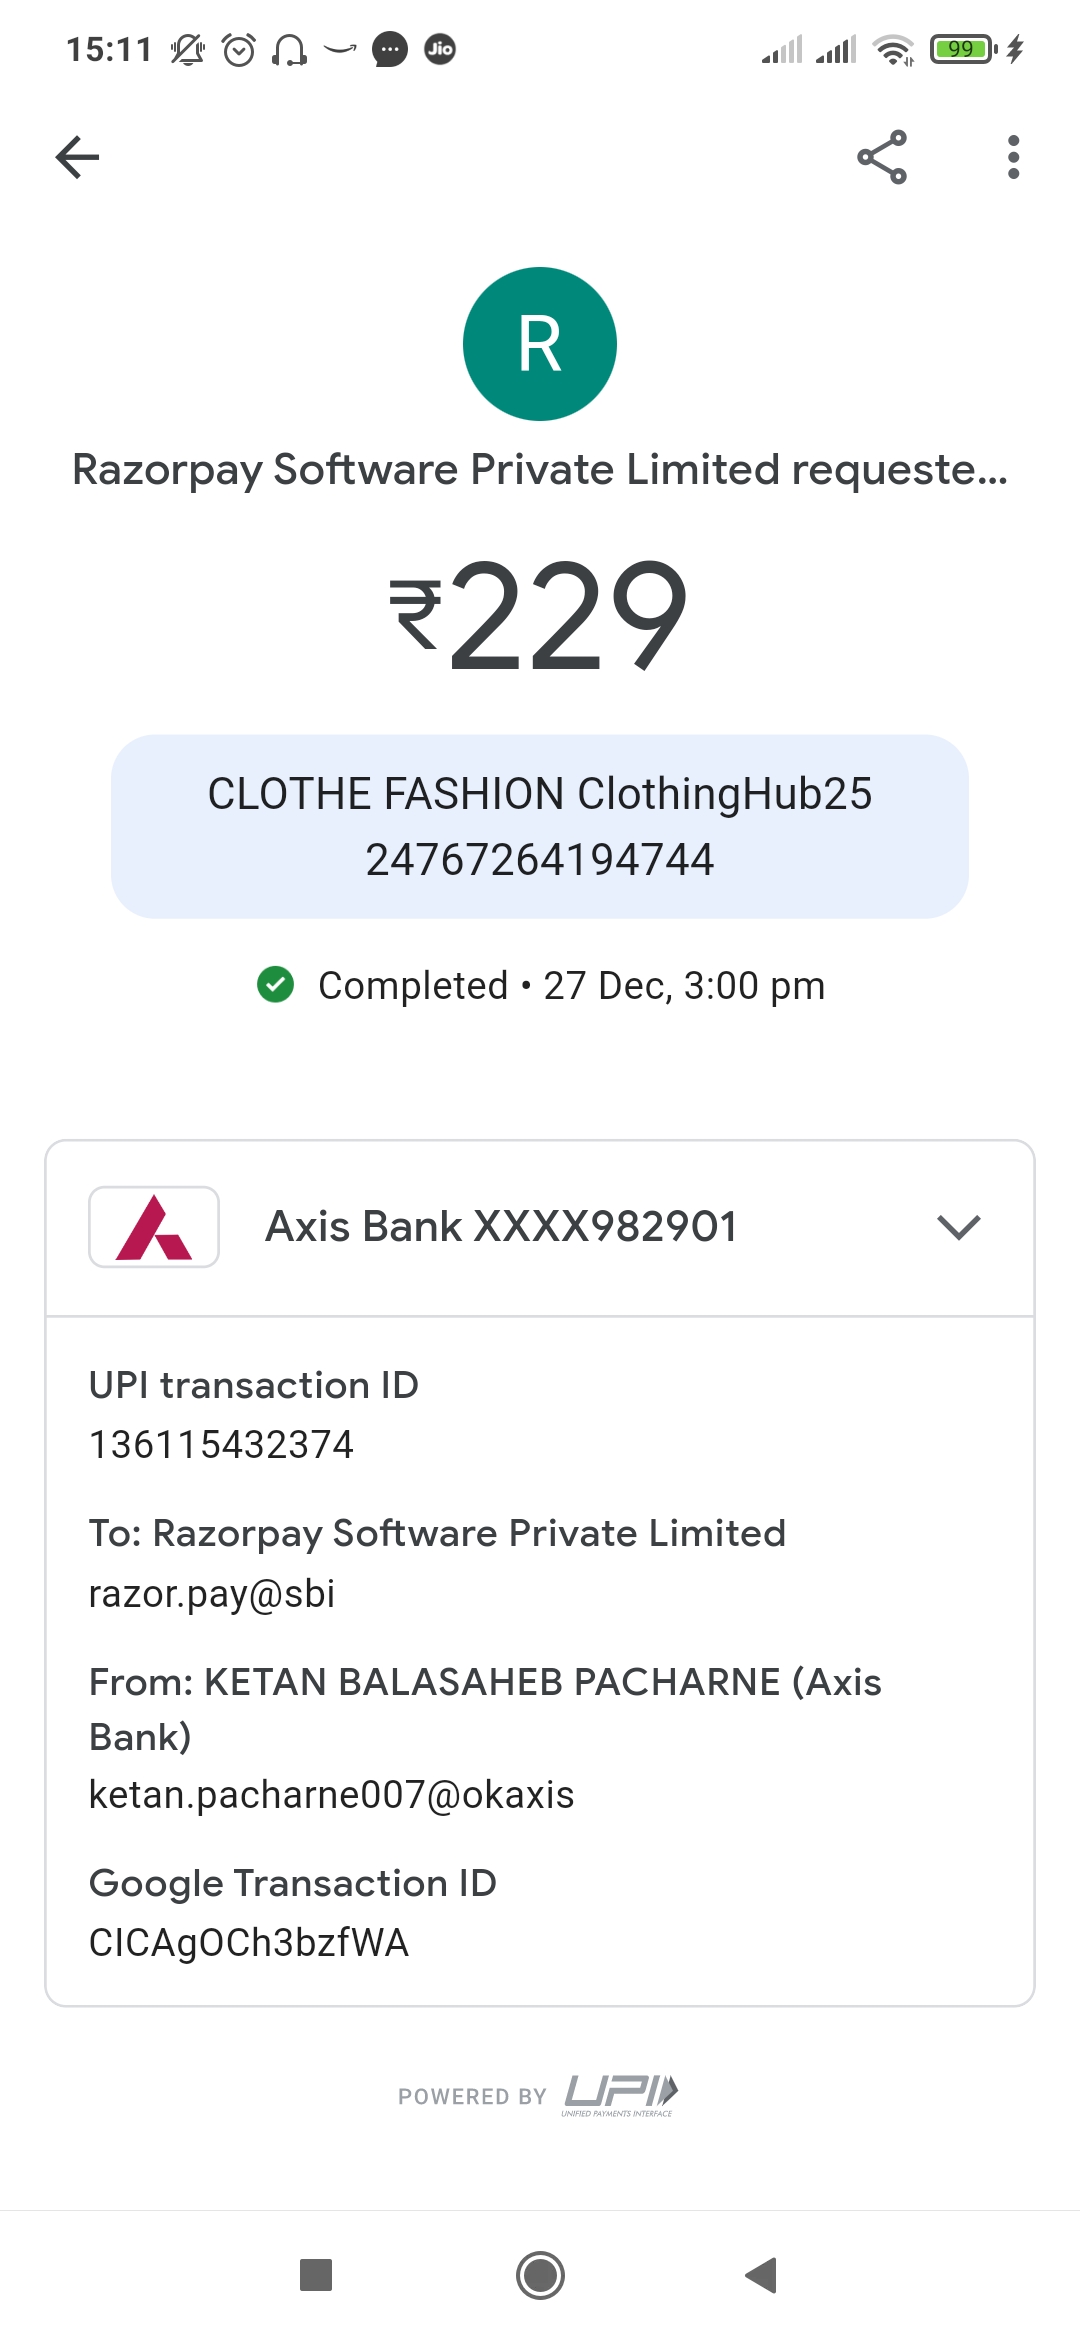Open the CLOTHE FASHION ClothingHub25 note

pyautogui.click(x=540, y=826)
